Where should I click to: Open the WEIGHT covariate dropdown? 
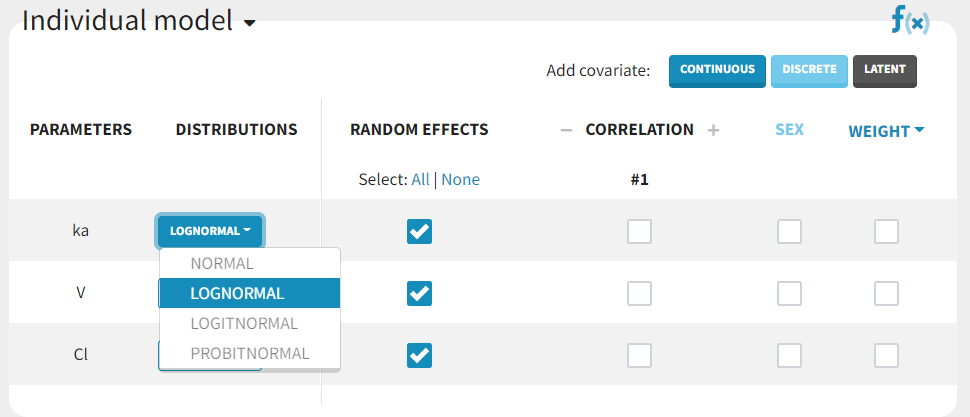886,130
